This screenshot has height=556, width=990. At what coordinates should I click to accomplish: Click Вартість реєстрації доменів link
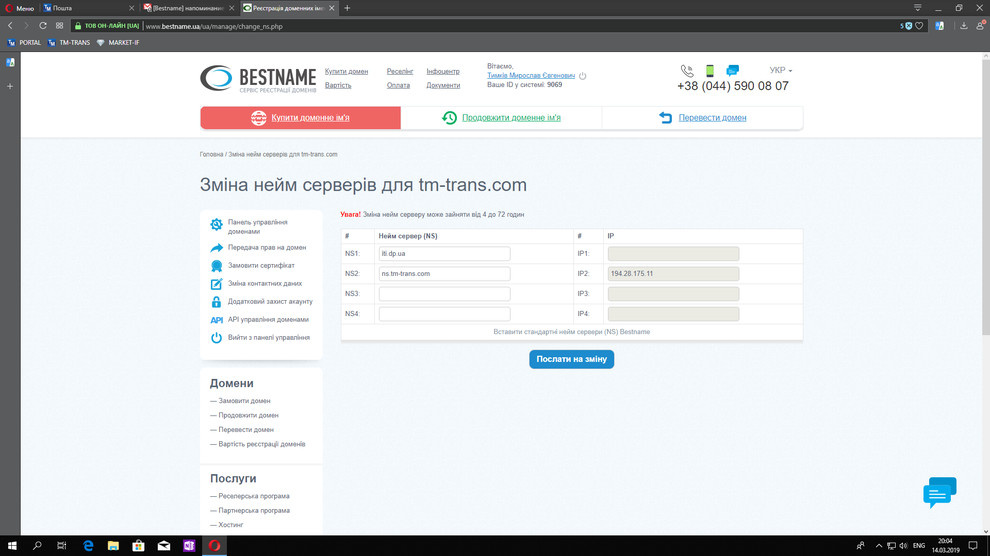coord(261,444)
